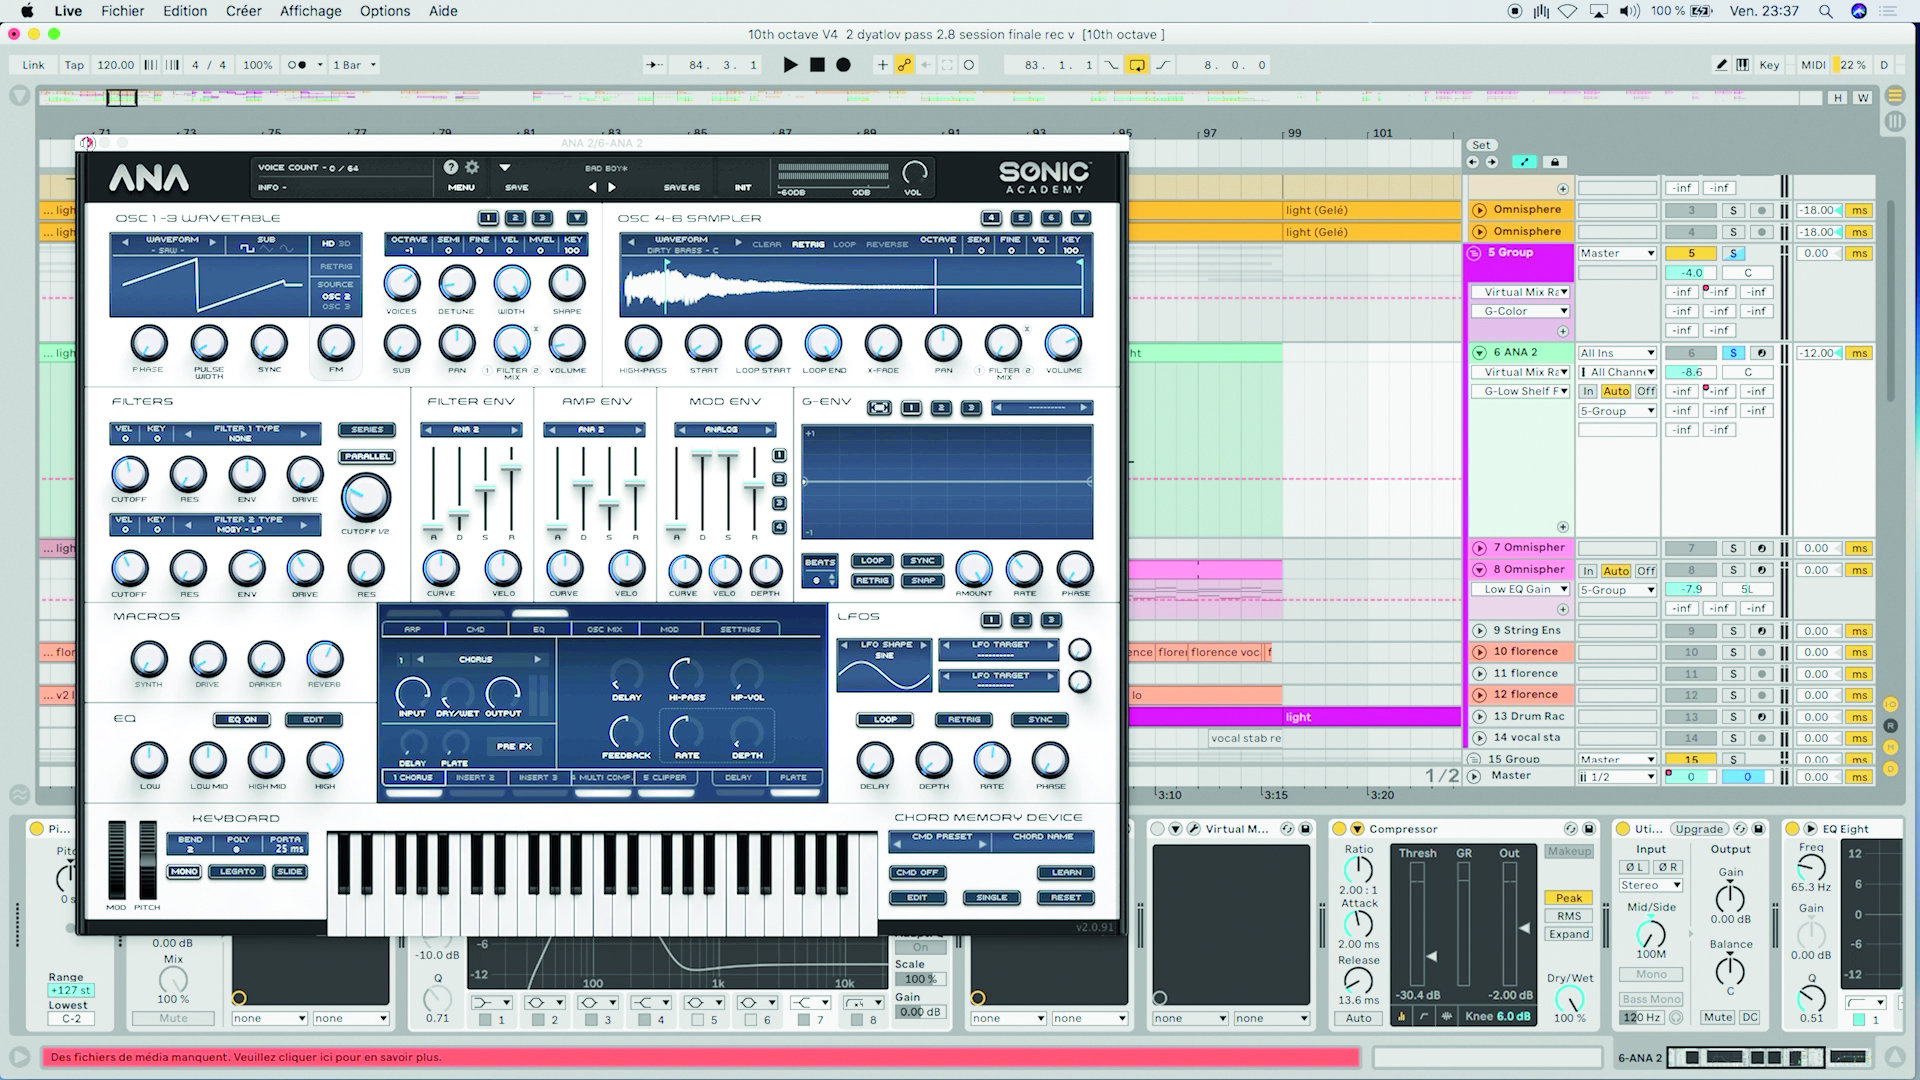1920x1080 pixels.
Task: Open the Filter 1 Type selector
Action: [246, 433]
